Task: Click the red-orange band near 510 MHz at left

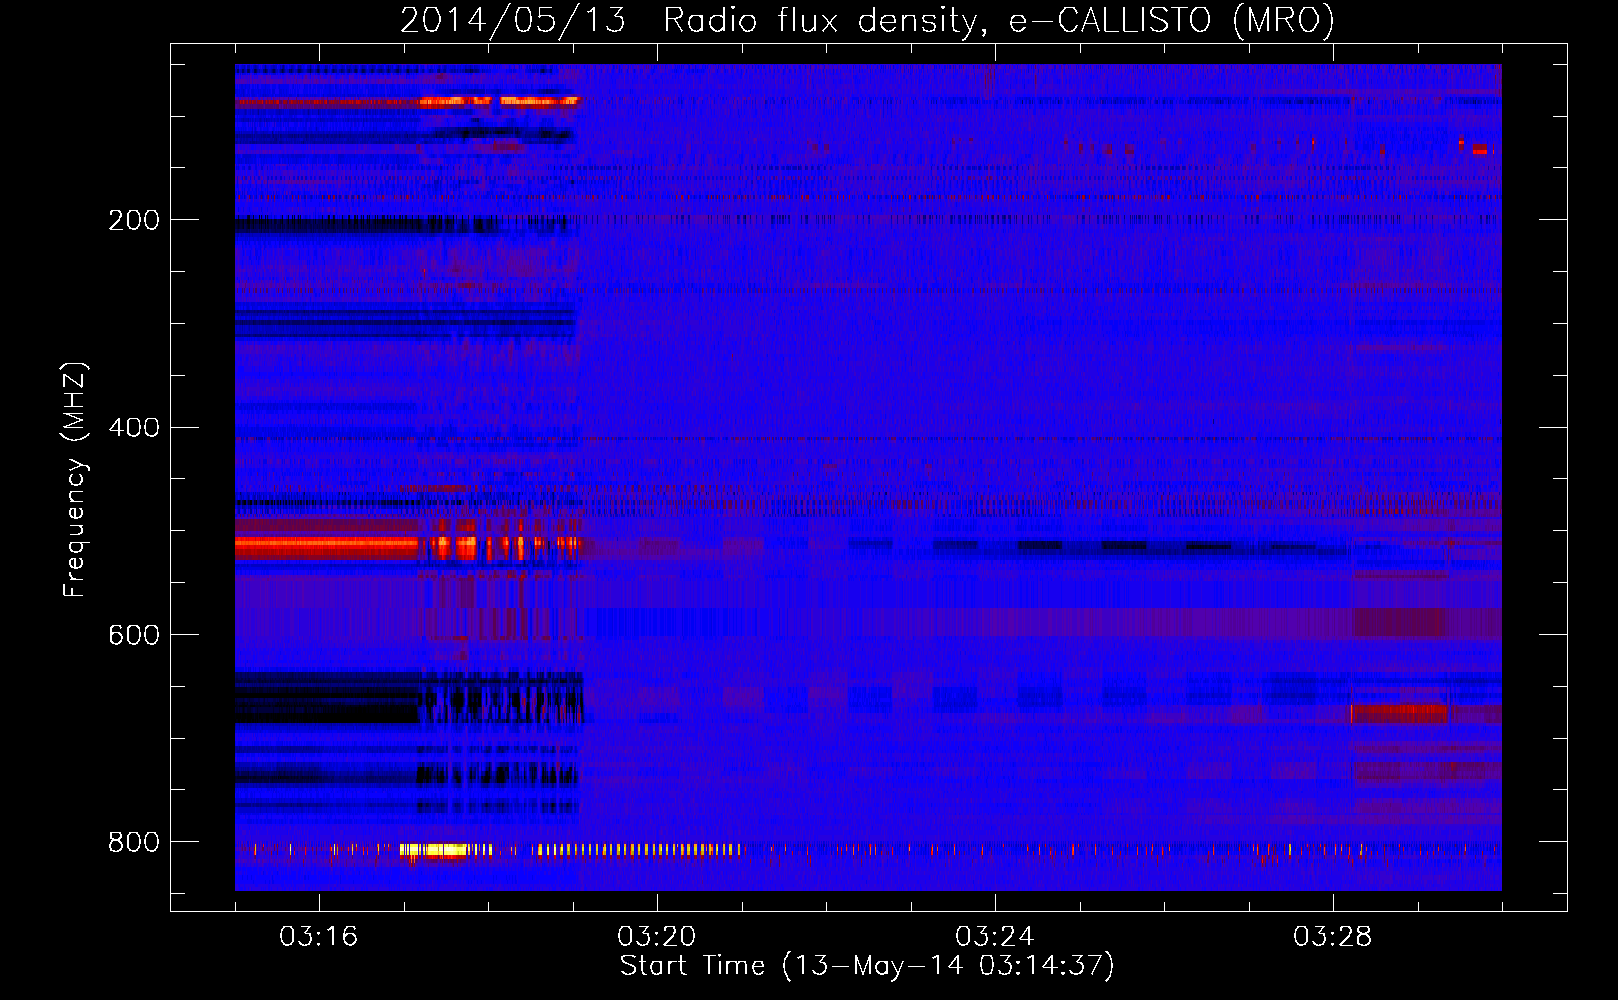Action: 327,546
